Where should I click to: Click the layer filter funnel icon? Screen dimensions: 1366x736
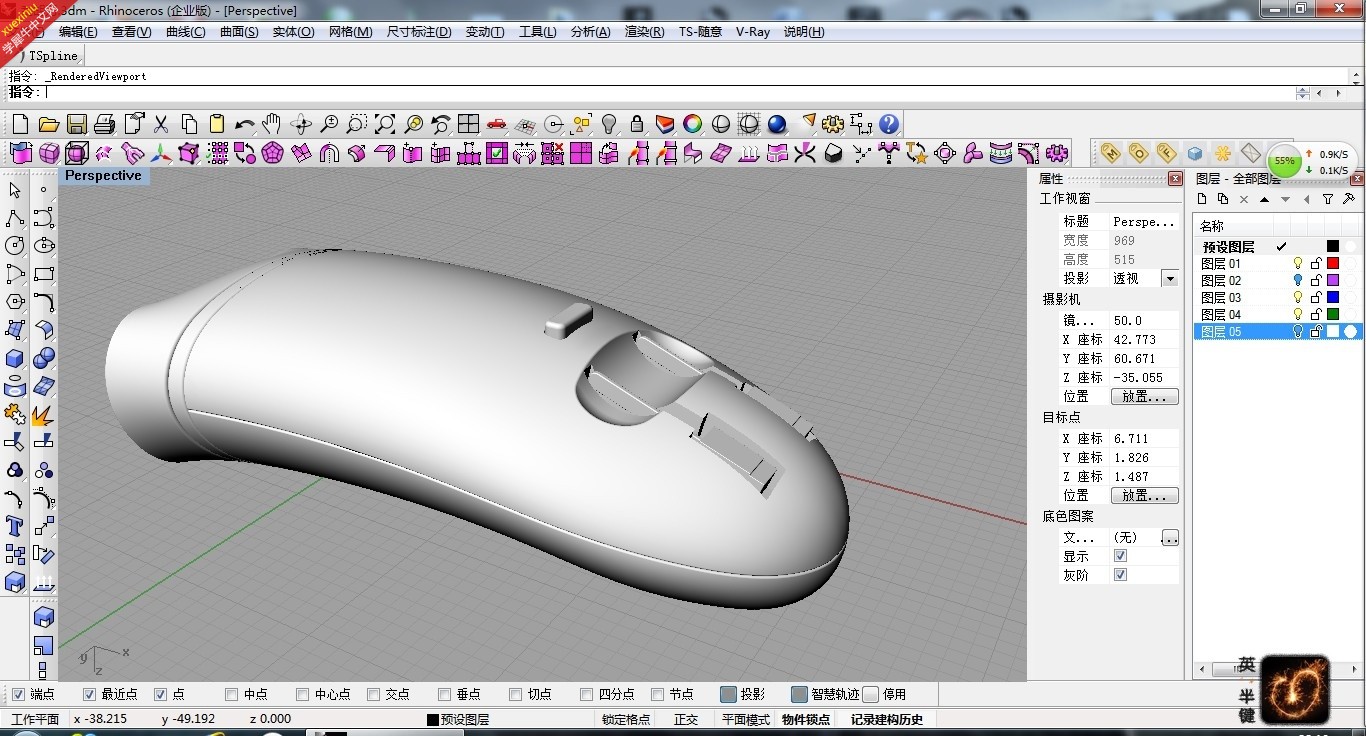point(1328,199)
